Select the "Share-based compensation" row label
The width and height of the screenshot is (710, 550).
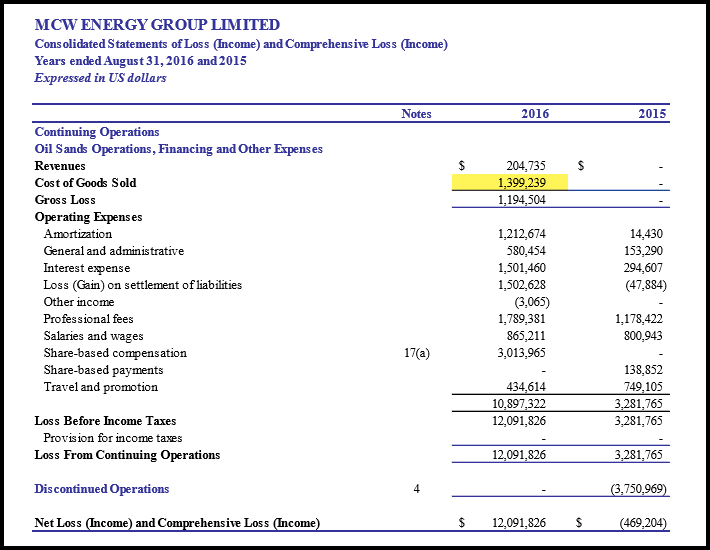point(115,353)
